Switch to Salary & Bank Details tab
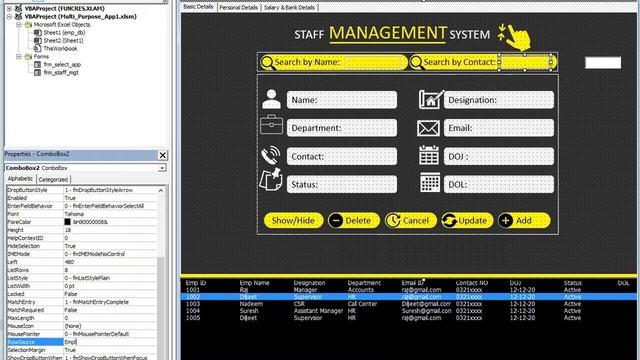The height and width of the screenshot is (360, 640). click(289, 7)
